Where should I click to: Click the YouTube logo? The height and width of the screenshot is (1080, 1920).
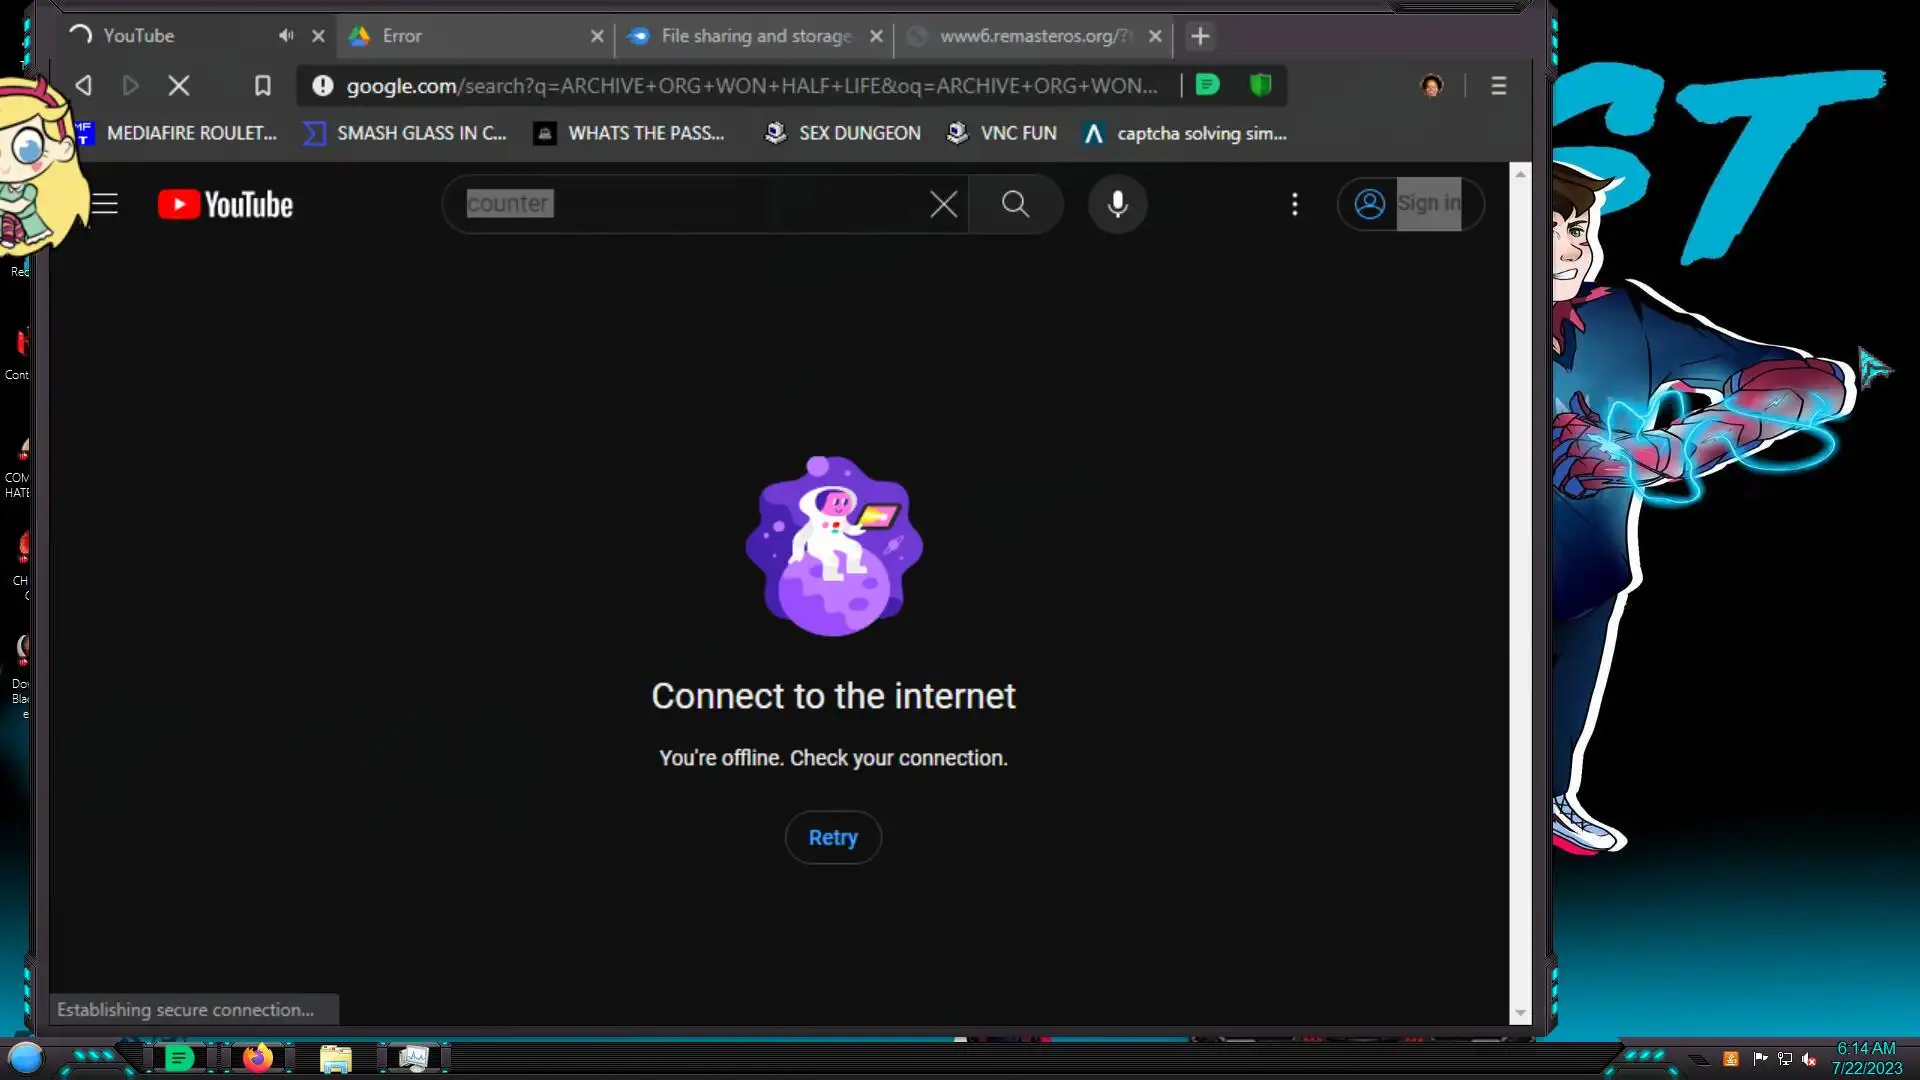(225, 204)
